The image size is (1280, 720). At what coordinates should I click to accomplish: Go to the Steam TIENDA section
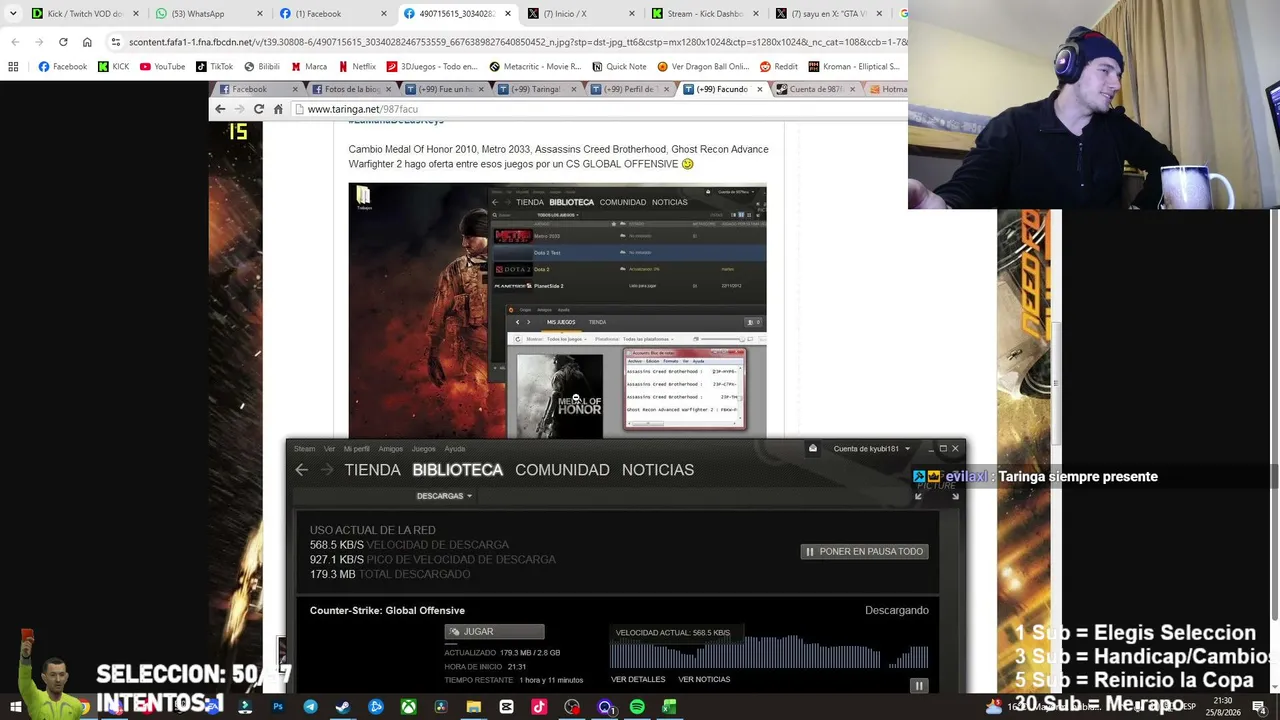click(372, 470)
